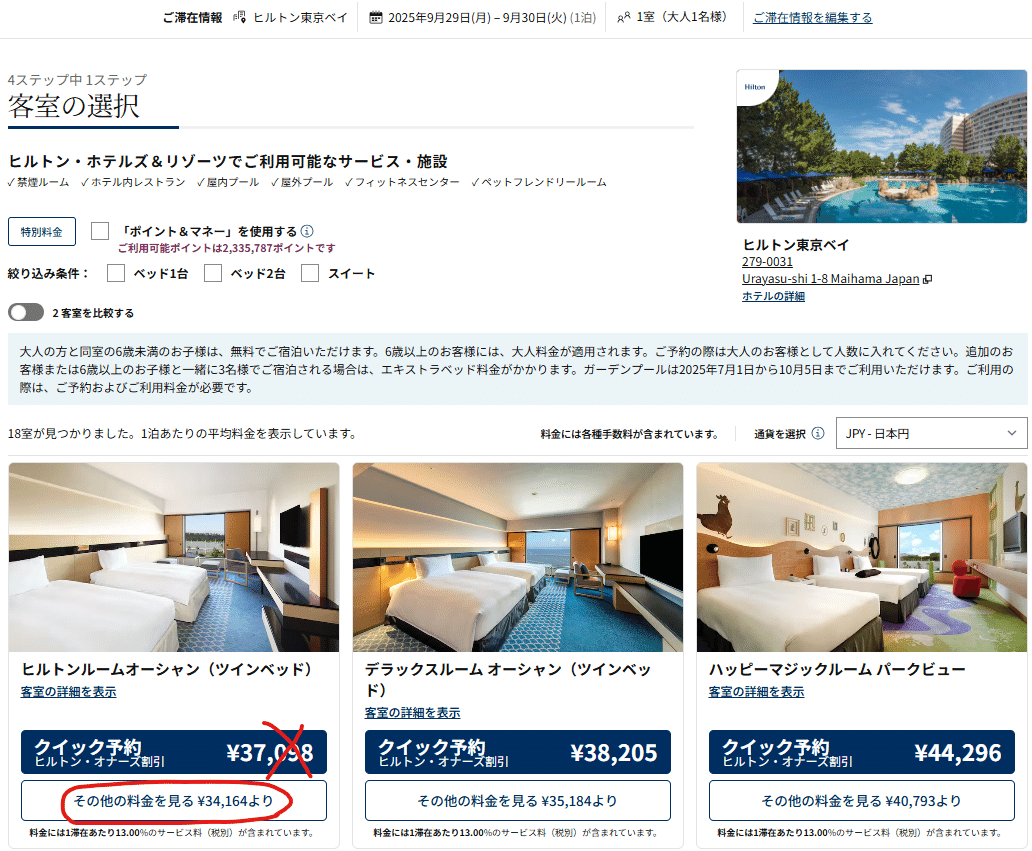Click 料金には各種手数料が含まれています text
1032x851 pixels.
click(630, 434)
